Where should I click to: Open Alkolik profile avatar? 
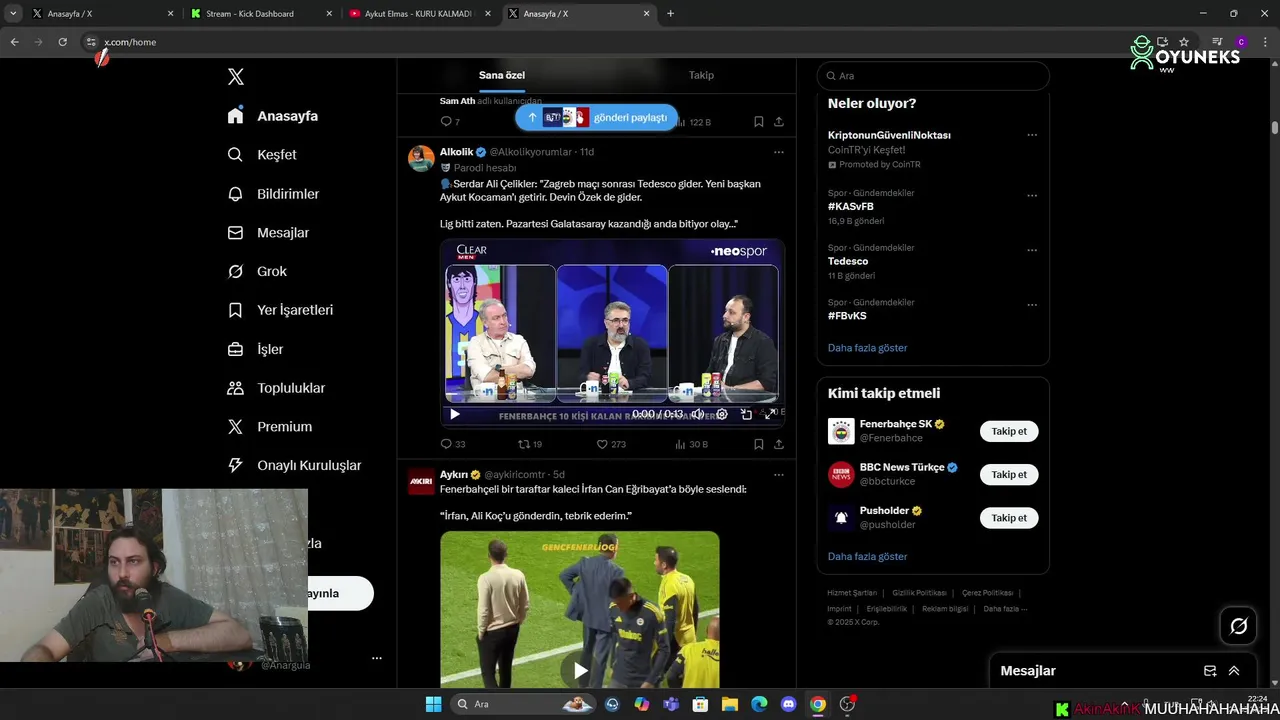(422, 159)
